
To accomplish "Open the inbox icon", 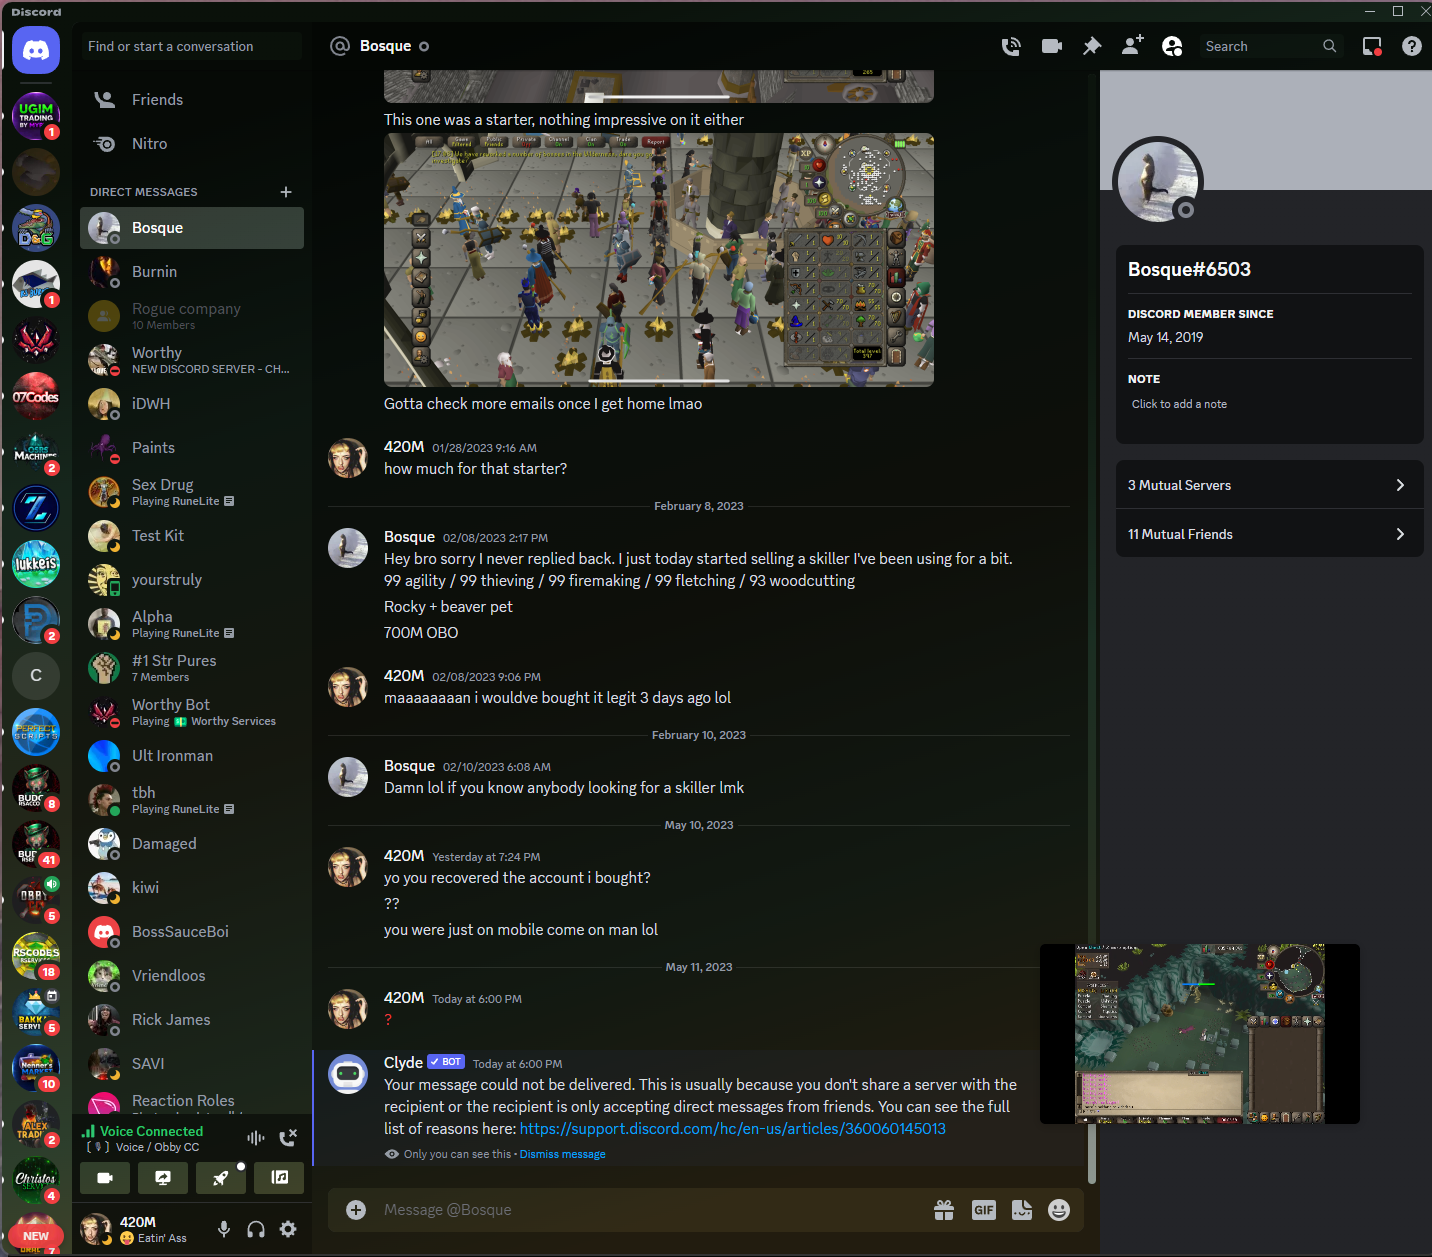I will [1372, 46].
